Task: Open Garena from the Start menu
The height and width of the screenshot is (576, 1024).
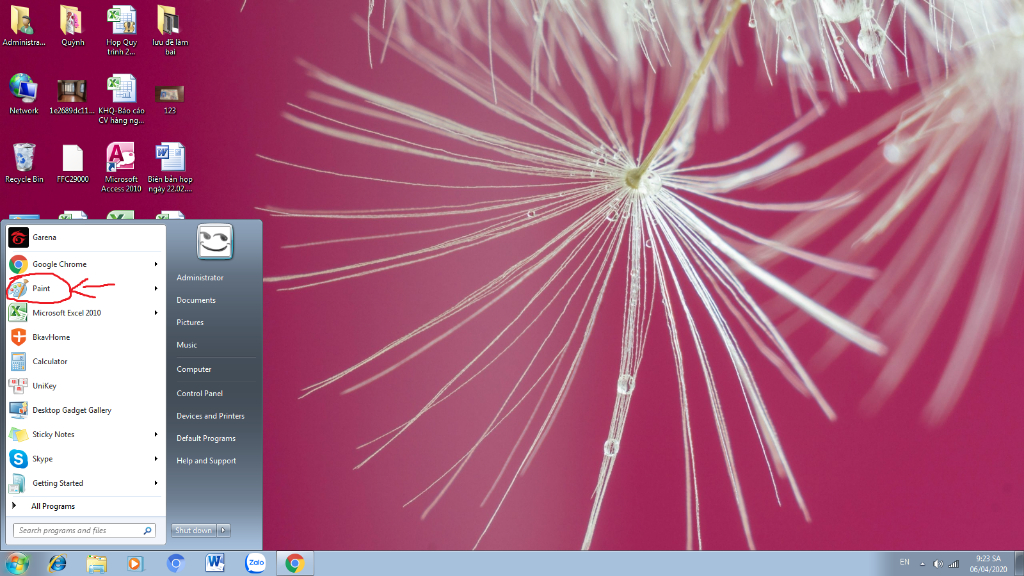Action: coord(84,238)
